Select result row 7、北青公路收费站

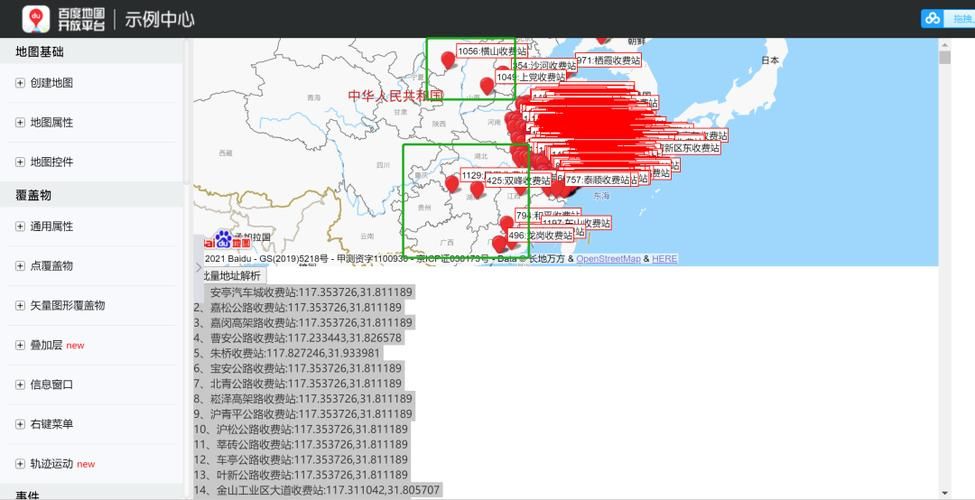(298, 384)
